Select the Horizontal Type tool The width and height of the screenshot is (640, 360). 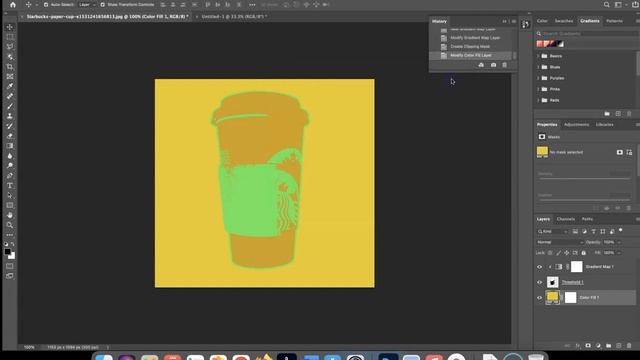pos(10,185)
